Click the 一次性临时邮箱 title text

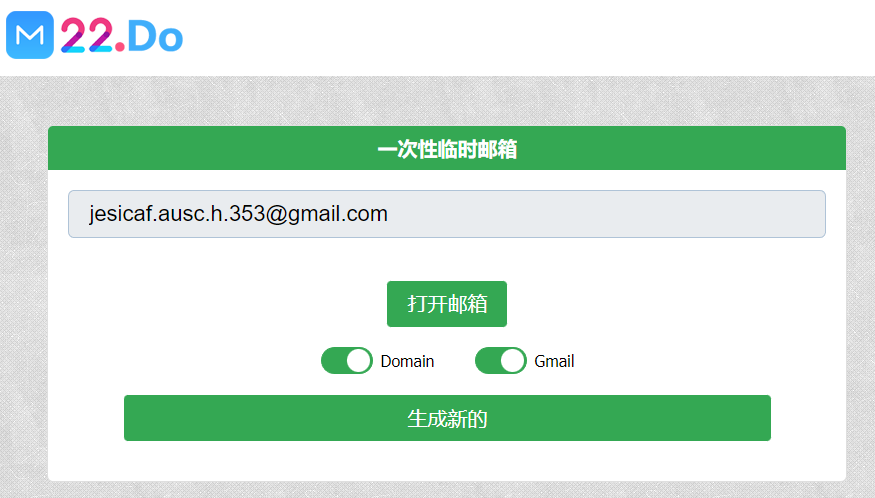[x=447, y=149]
